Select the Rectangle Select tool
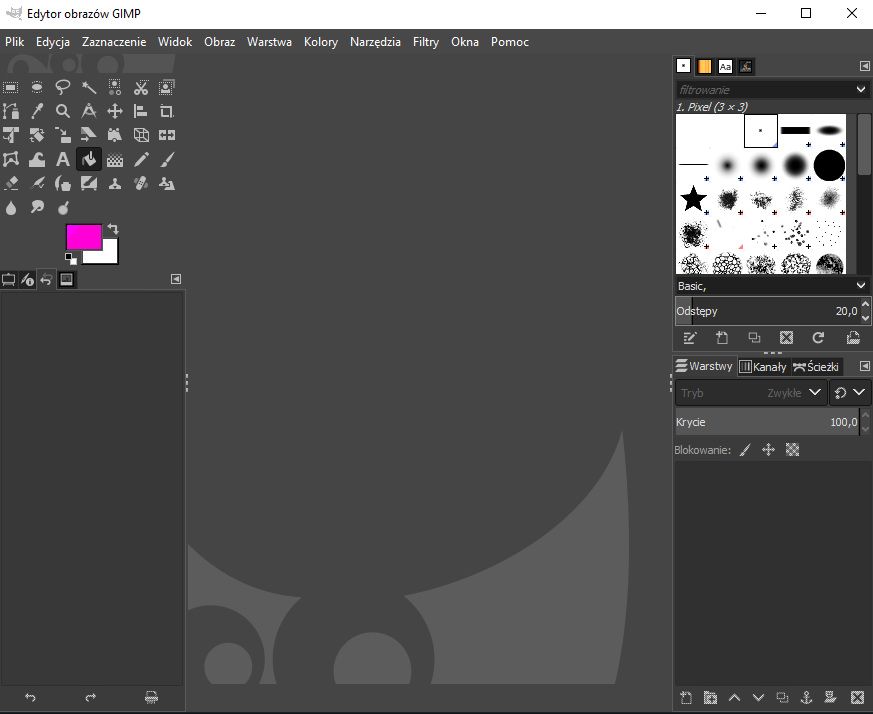Screen dimensions: 873x714 click(x=11, y=87)
